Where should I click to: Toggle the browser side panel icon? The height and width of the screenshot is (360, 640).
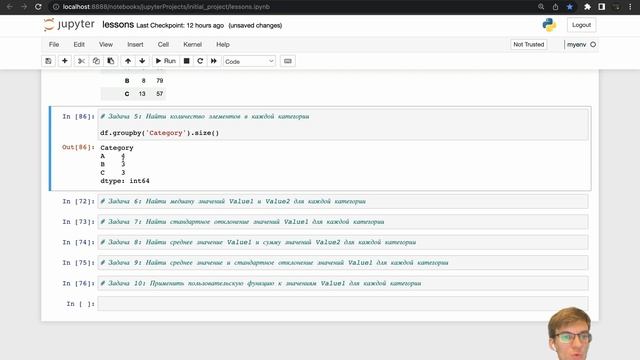coord(602,7)
